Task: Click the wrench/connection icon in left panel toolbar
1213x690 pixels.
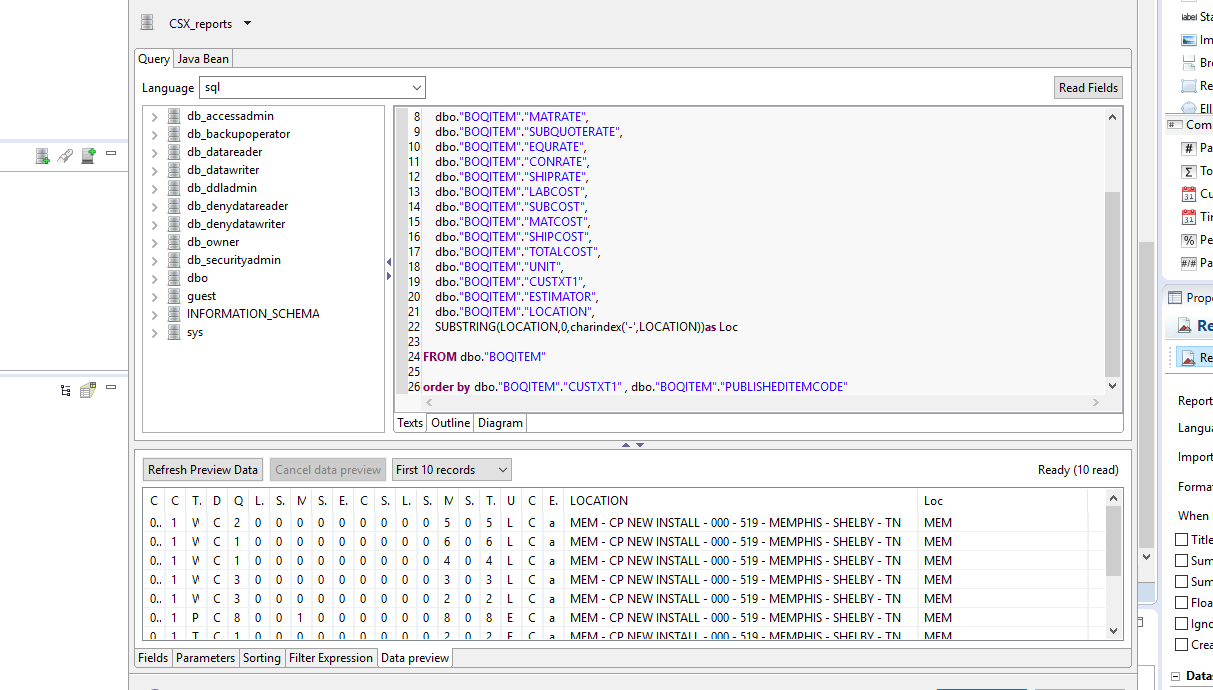Action: pos(65,156)
